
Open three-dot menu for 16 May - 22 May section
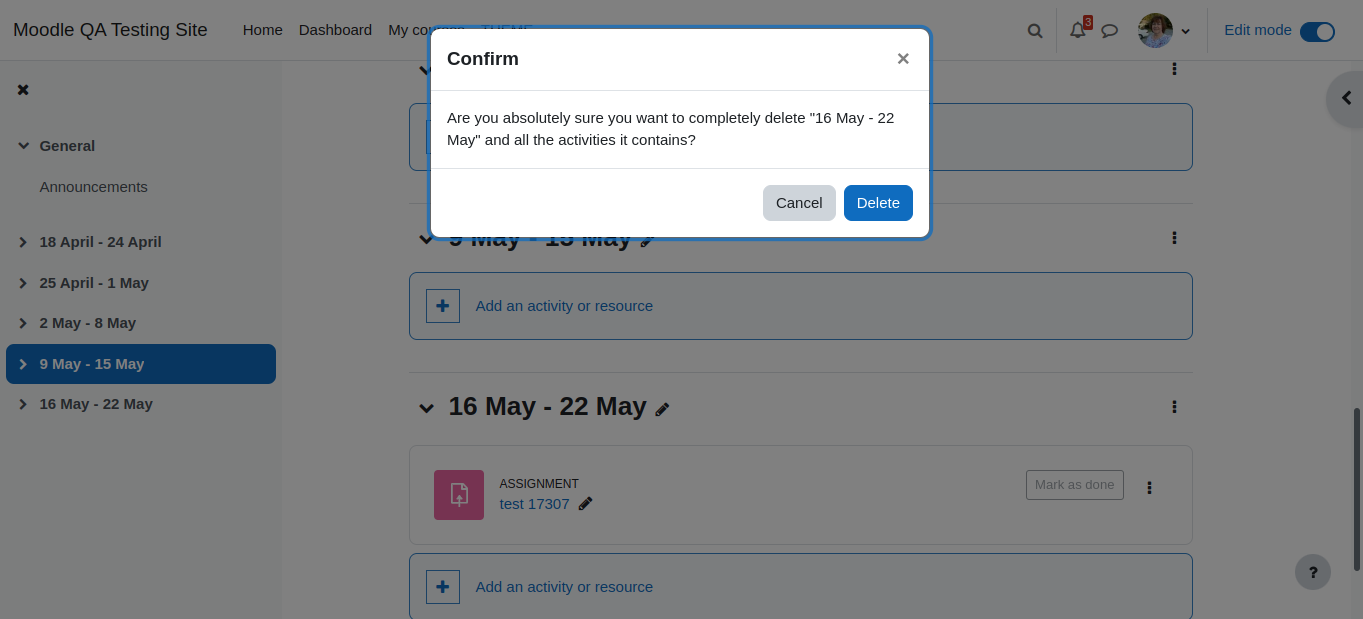point(1174,407)
